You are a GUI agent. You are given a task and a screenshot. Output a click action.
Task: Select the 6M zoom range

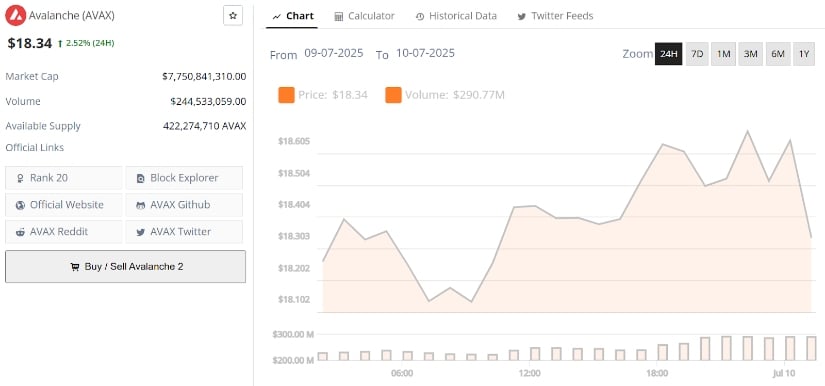tap(778, 54)
